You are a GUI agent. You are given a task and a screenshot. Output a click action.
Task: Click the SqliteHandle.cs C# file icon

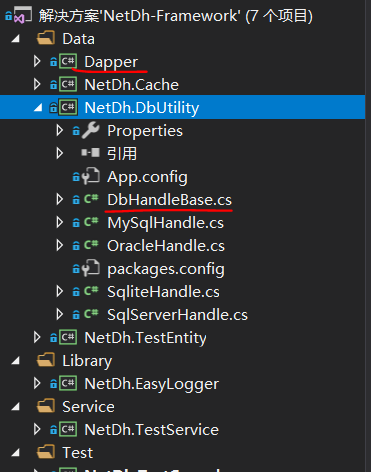point(91,291)
